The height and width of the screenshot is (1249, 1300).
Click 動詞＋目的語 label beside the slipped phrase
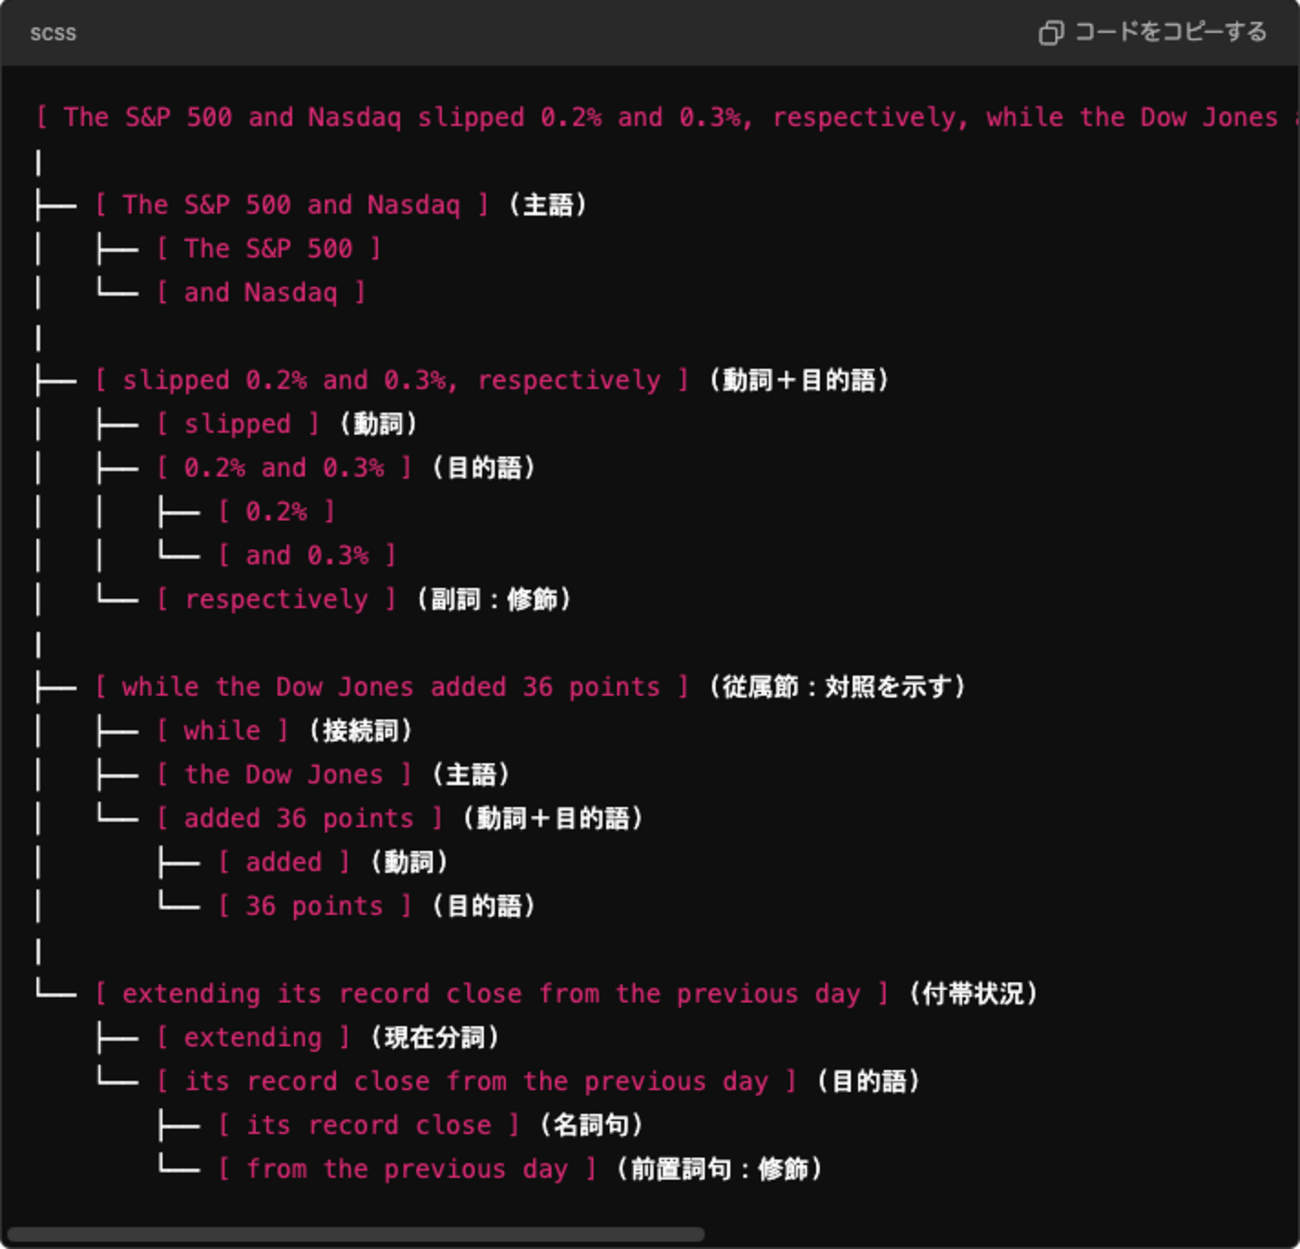tap(799, 380)
